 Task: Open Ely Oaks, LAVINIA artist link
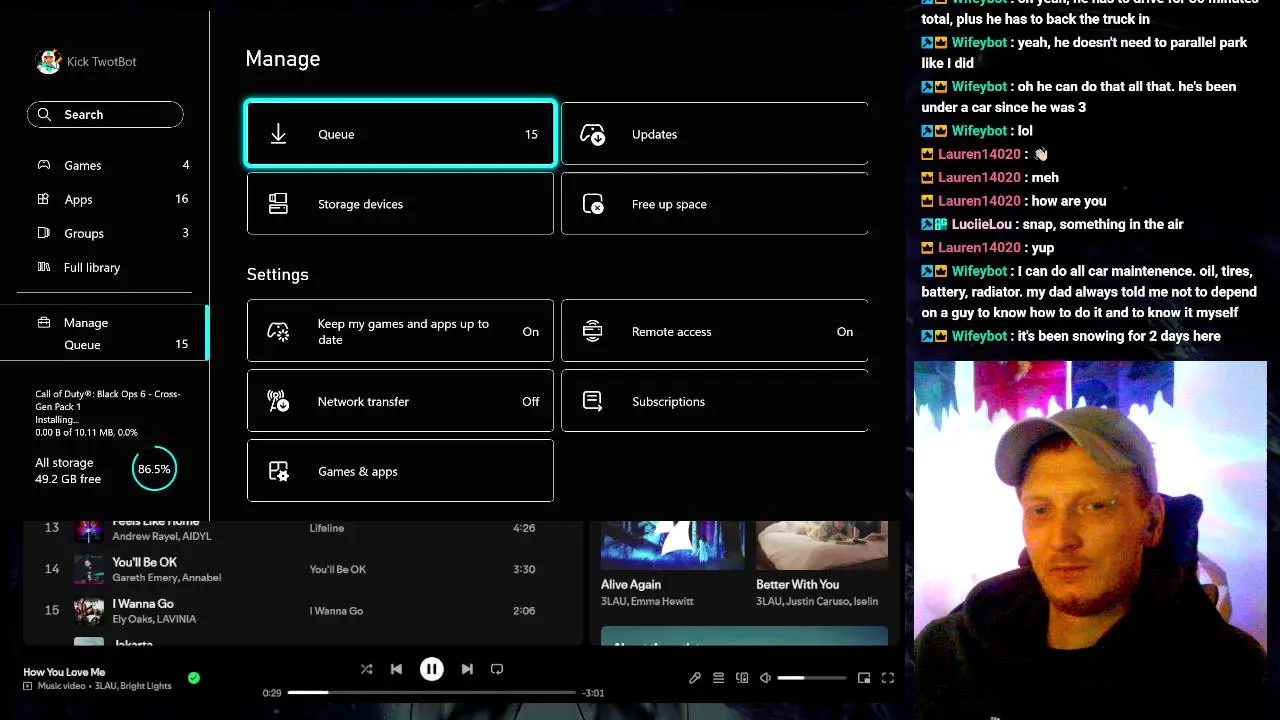(x=154, y=619)
